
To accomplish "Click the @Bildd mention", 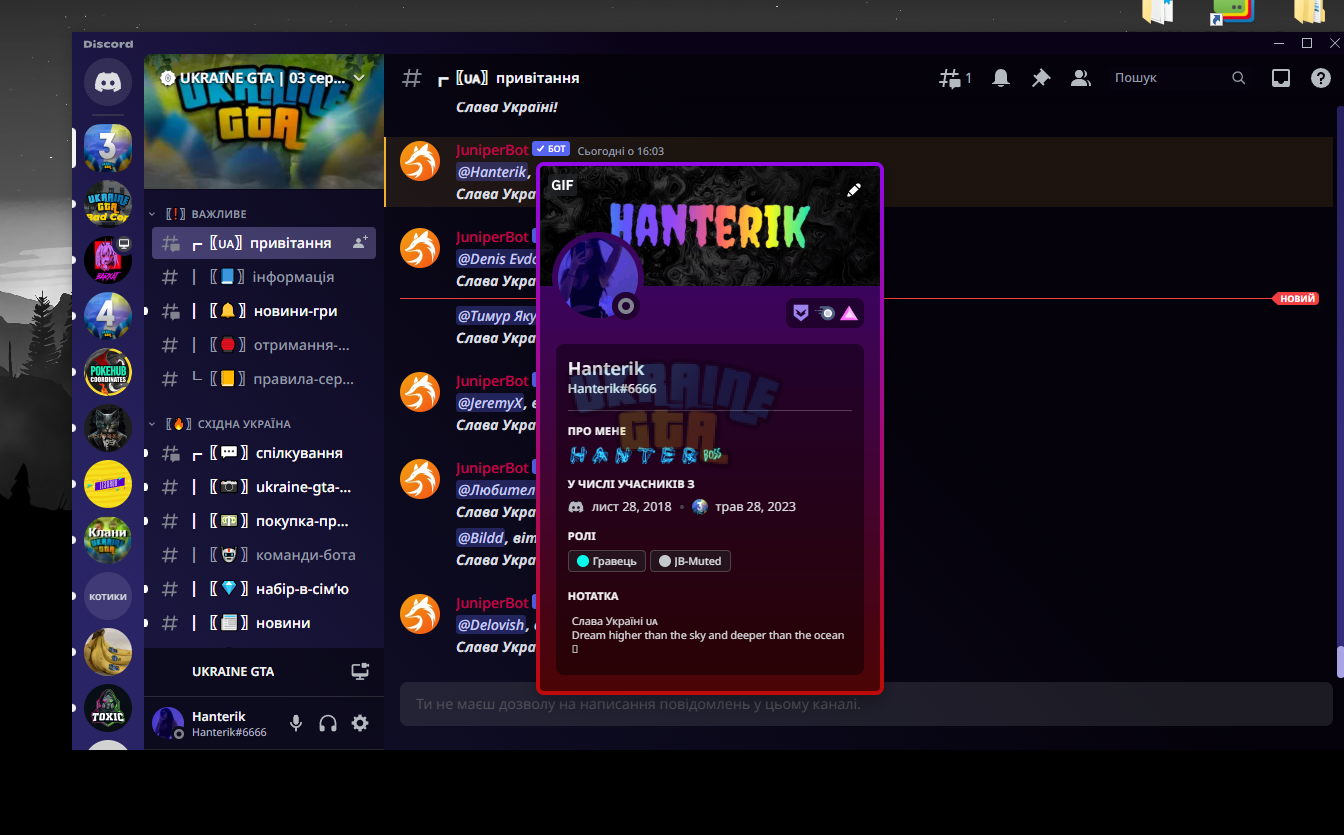I will click(480, 538).
